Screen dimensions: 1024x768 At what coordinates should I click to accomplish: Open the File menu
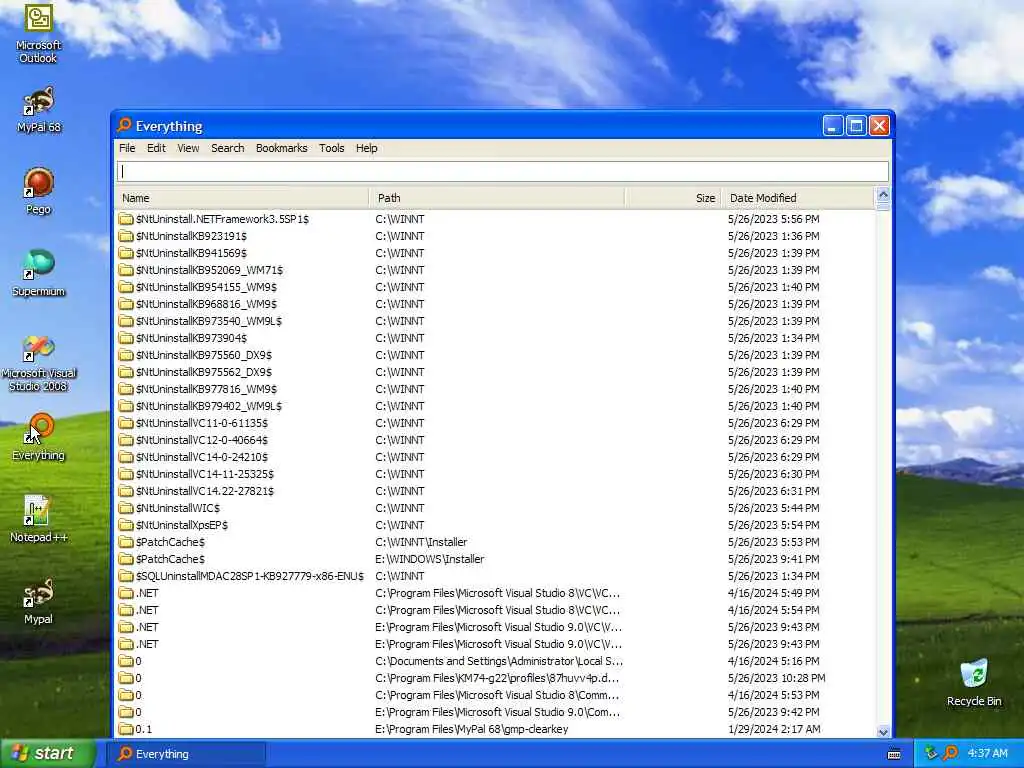point(127,148)
